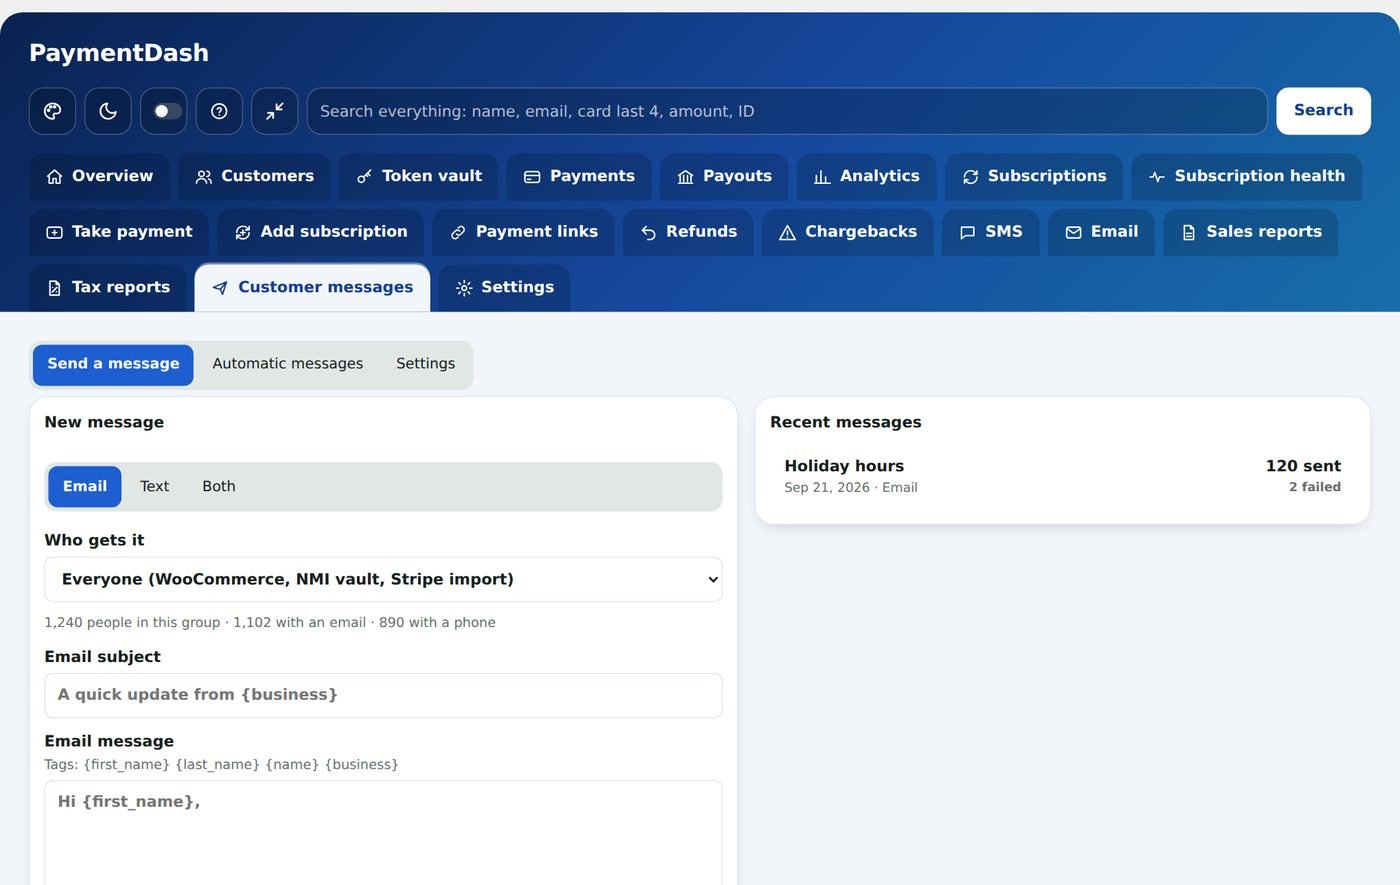Click the "2 failed" status text

(x=1314, y=488)
